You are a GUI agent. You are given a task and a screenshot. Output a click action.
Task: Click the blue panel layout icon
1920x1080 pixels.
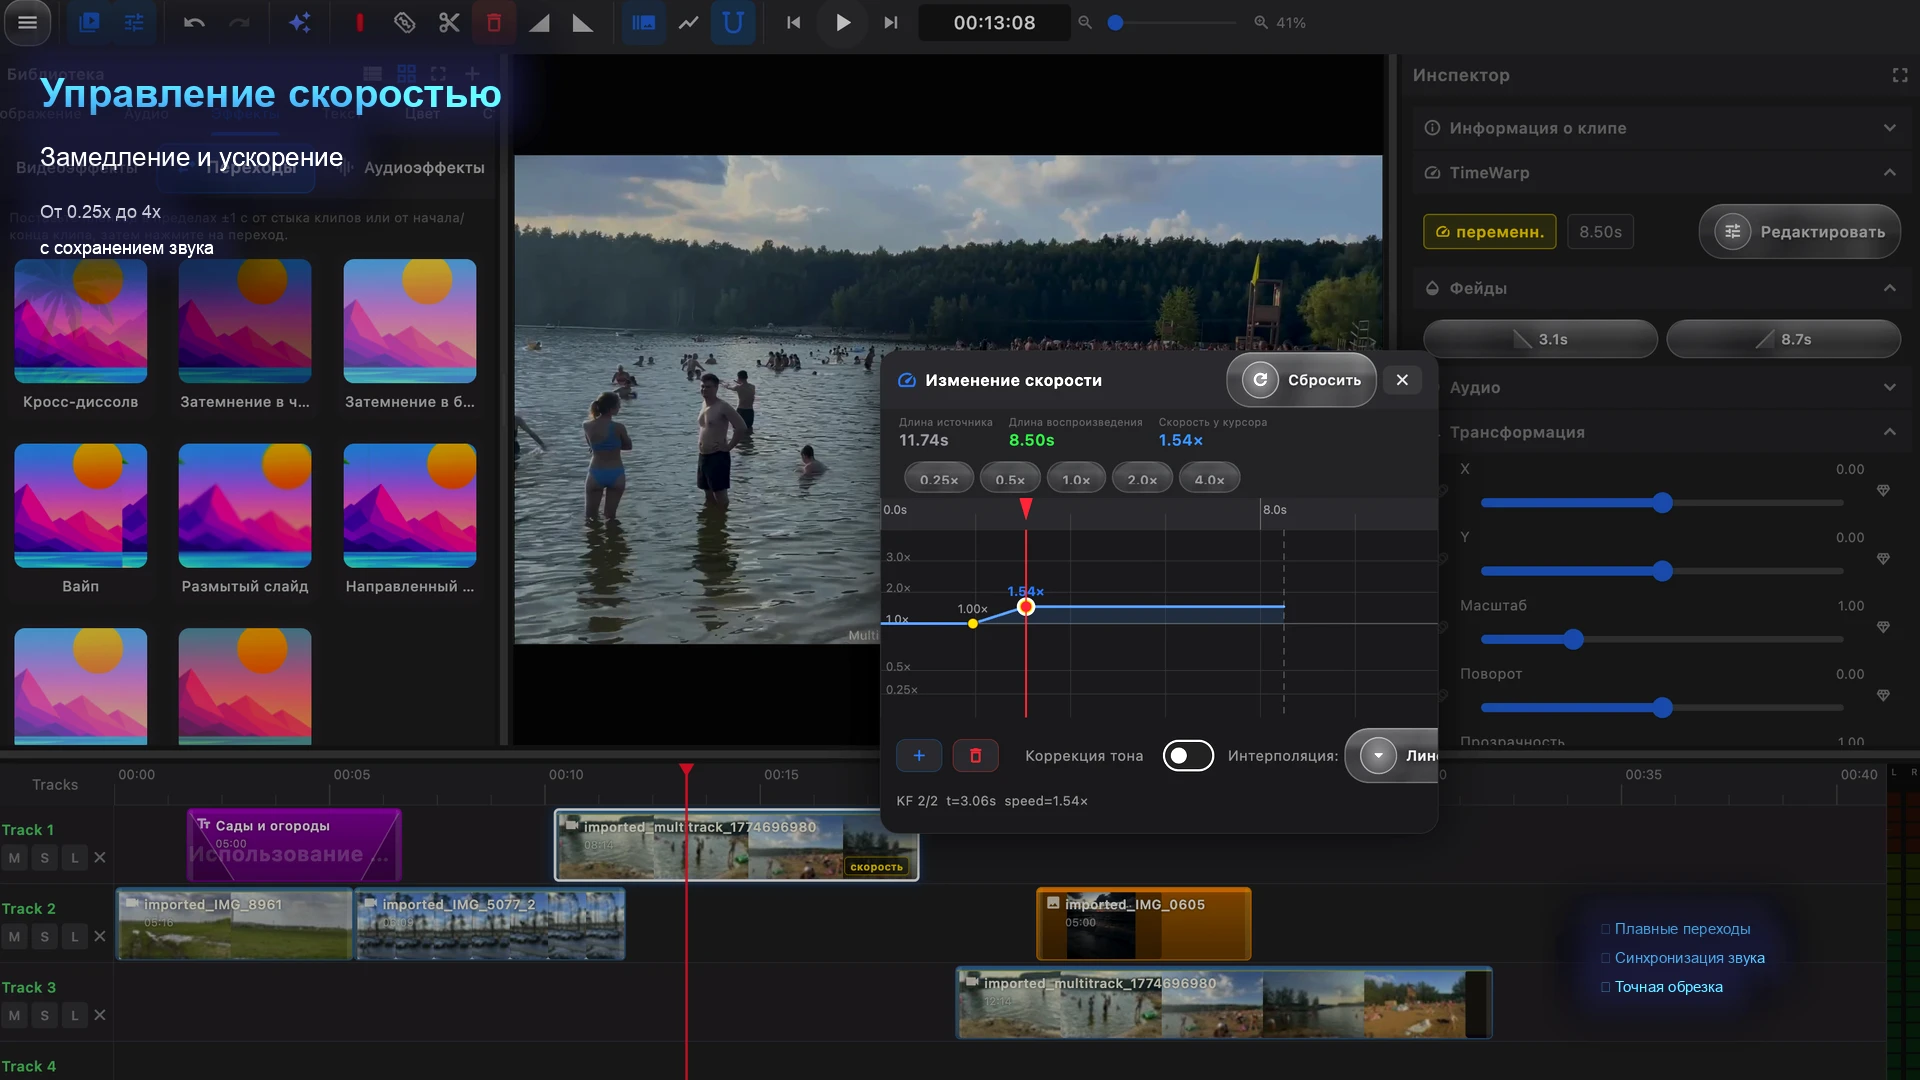(x=643, y=22)
